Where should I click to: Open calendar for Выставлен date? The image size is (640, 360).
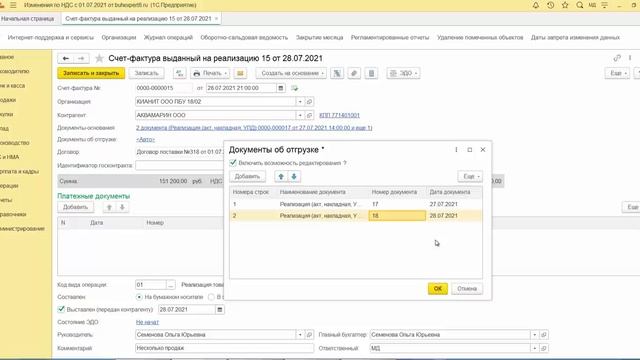point(220,309)
